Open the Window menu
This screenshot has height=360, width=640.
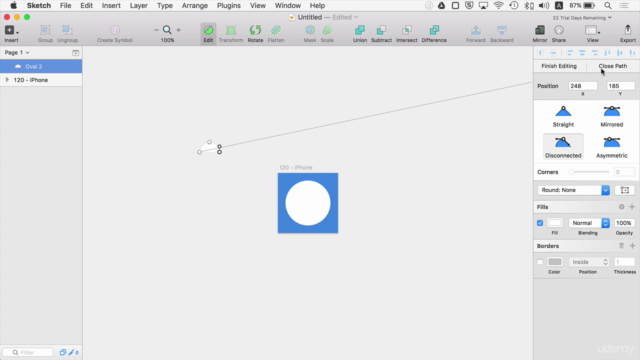[288, 6]
